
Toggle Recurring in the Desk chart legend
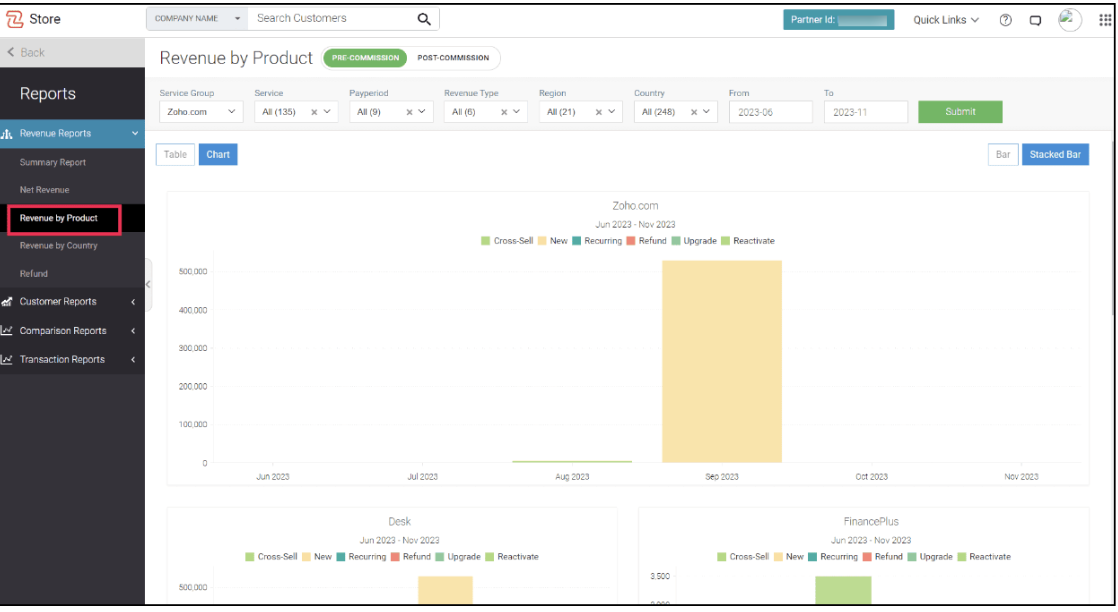(x=361, y=557)
